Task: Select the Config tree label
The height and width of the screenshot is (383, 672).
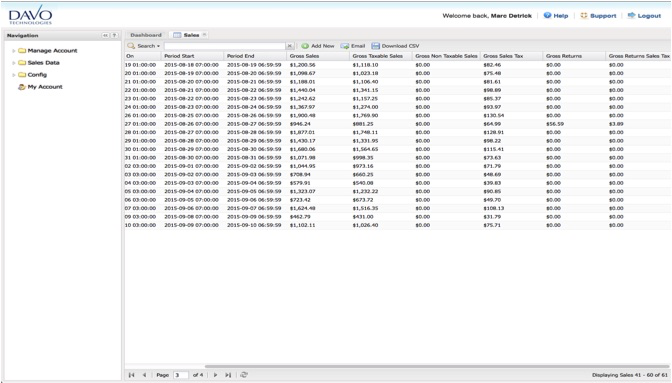Action: 37,75
